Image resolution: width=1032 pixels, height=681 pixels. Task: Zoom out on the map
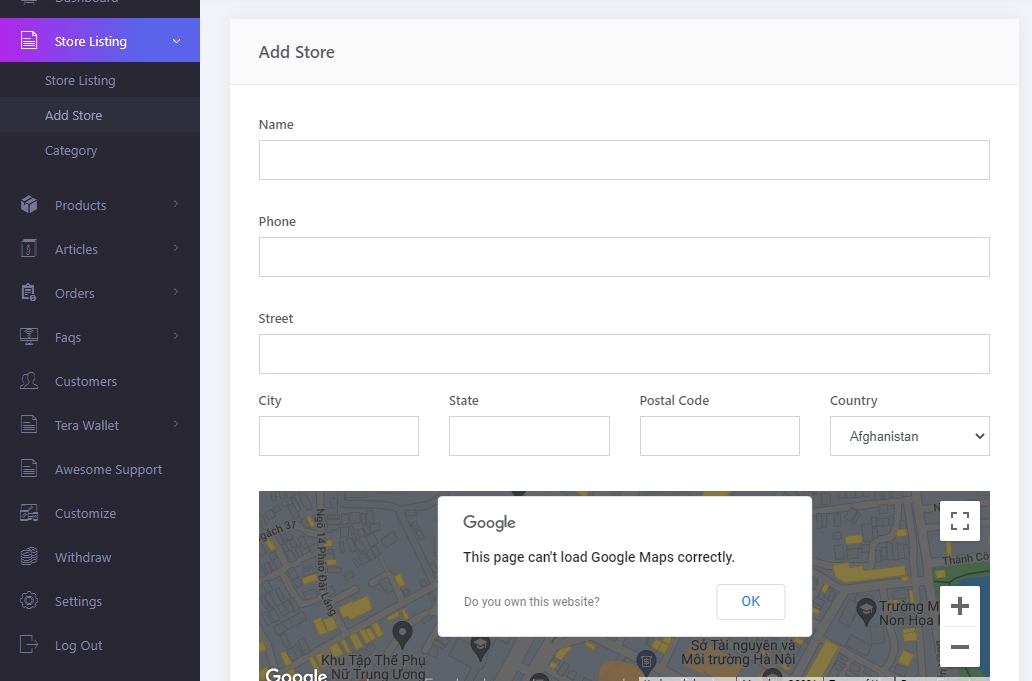pos(959,647)
